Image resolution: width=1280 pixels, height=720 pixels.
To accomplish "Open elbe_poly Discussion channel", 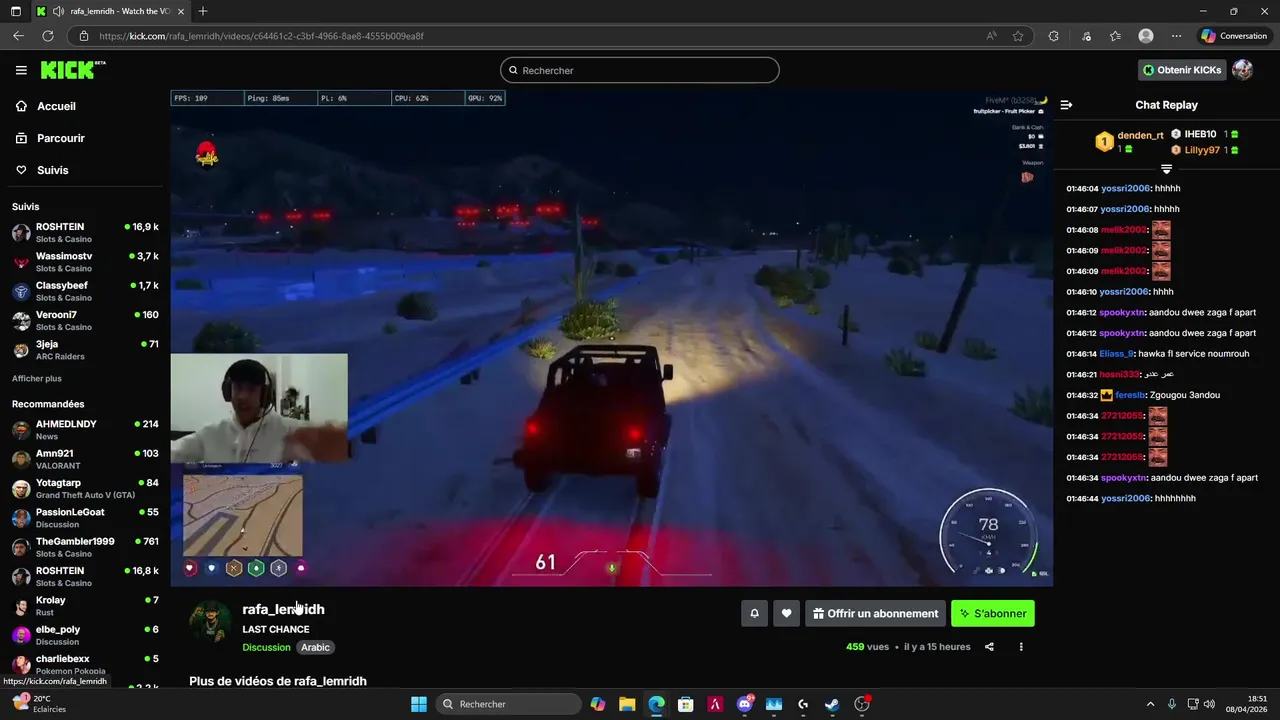I will click(85, 634).
